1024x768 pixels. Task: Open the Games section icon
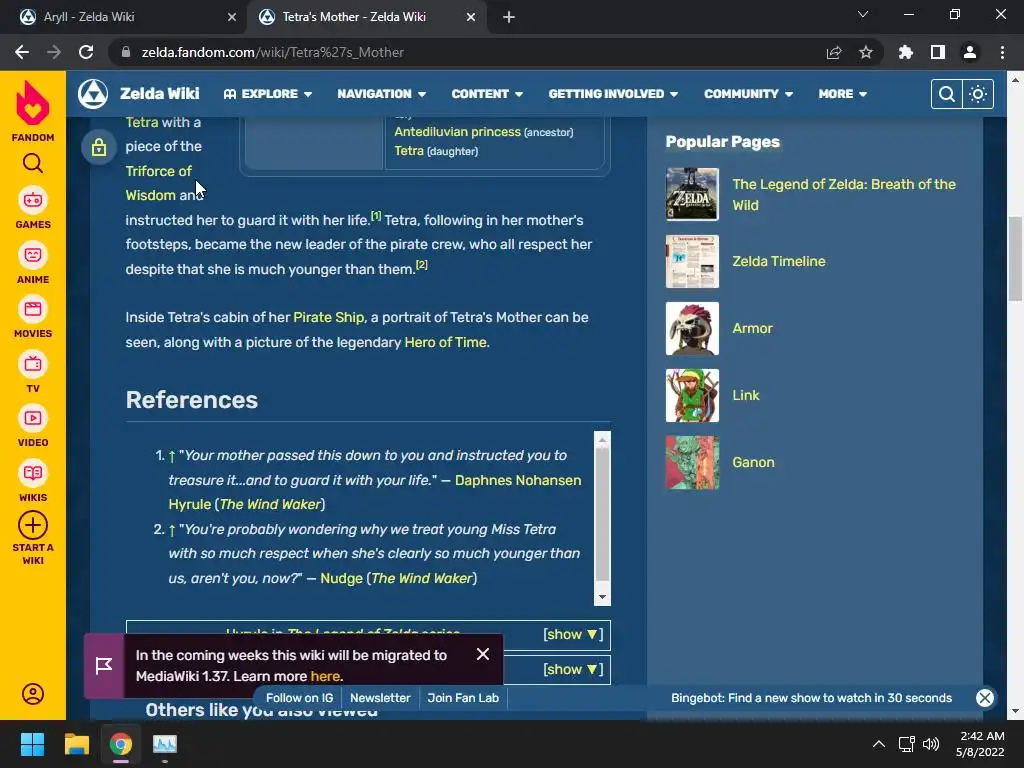[x=33, y=200]
